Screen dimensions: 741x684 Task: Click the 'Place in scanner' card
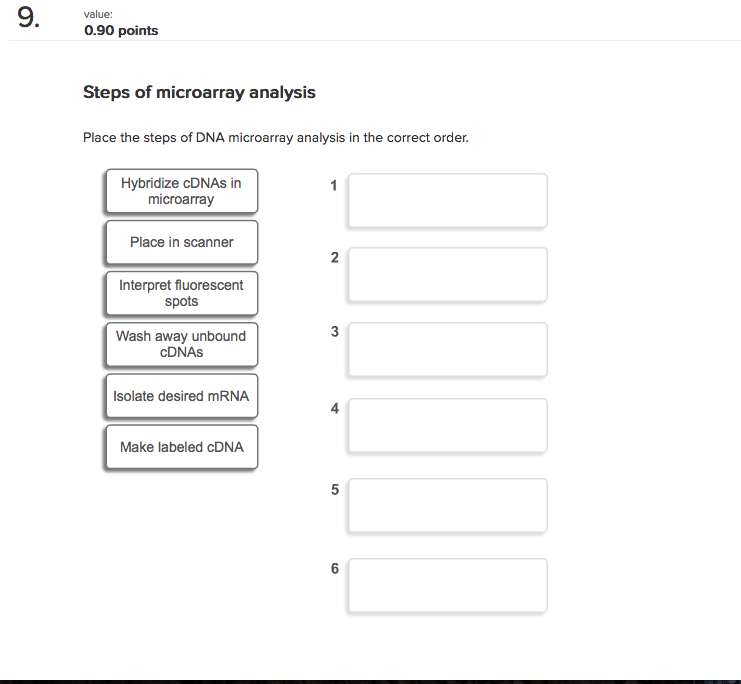181,242
